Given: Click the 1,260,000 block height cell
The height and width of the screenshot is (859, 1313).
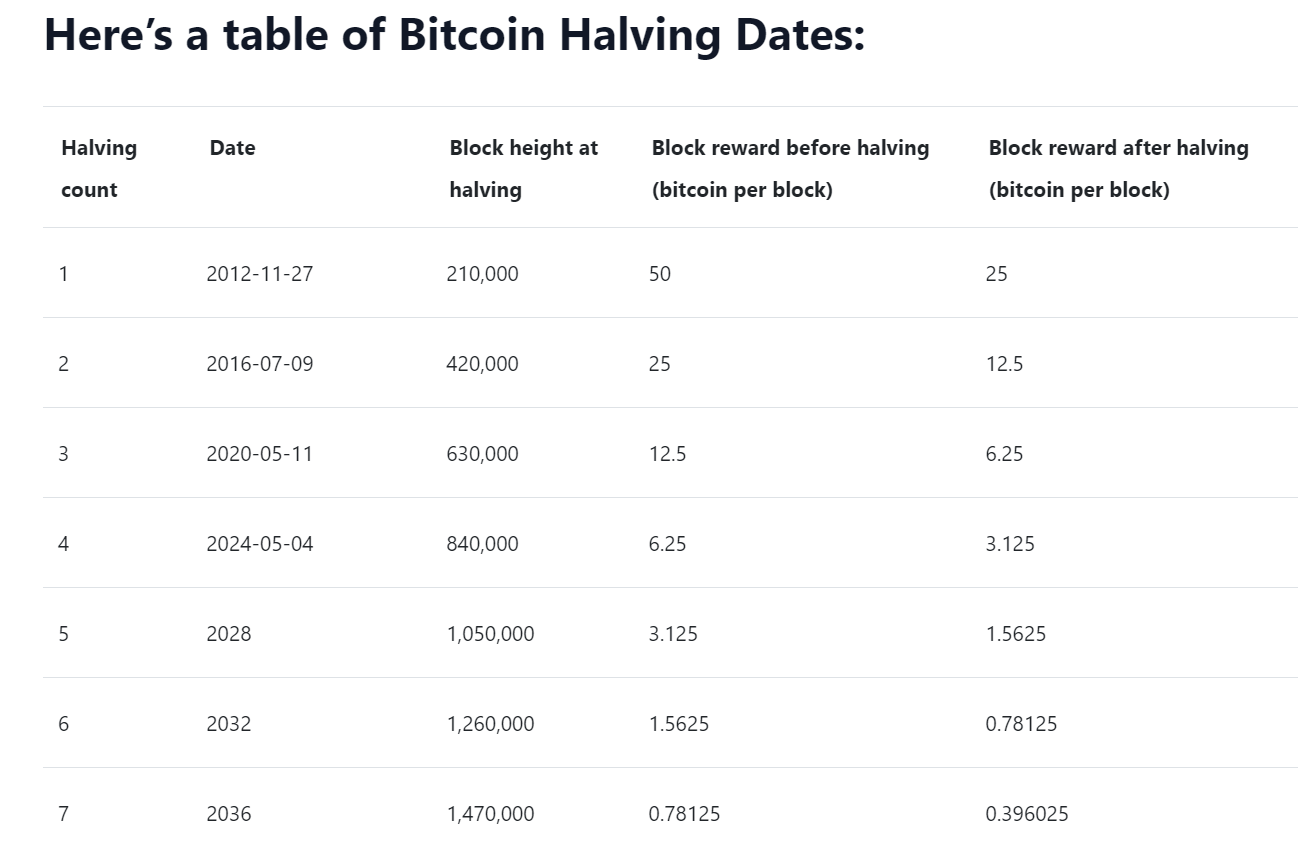Looking at the screenshot, I should (490, 723).
